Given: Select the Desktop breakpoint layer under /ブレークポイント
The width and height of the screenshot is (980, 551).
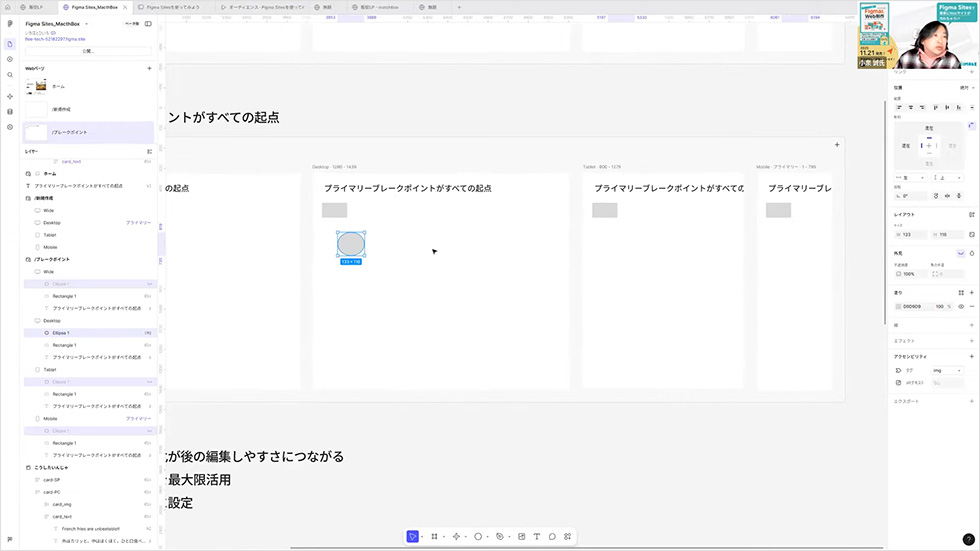Looking at the screenshot, I should (90, 320).
